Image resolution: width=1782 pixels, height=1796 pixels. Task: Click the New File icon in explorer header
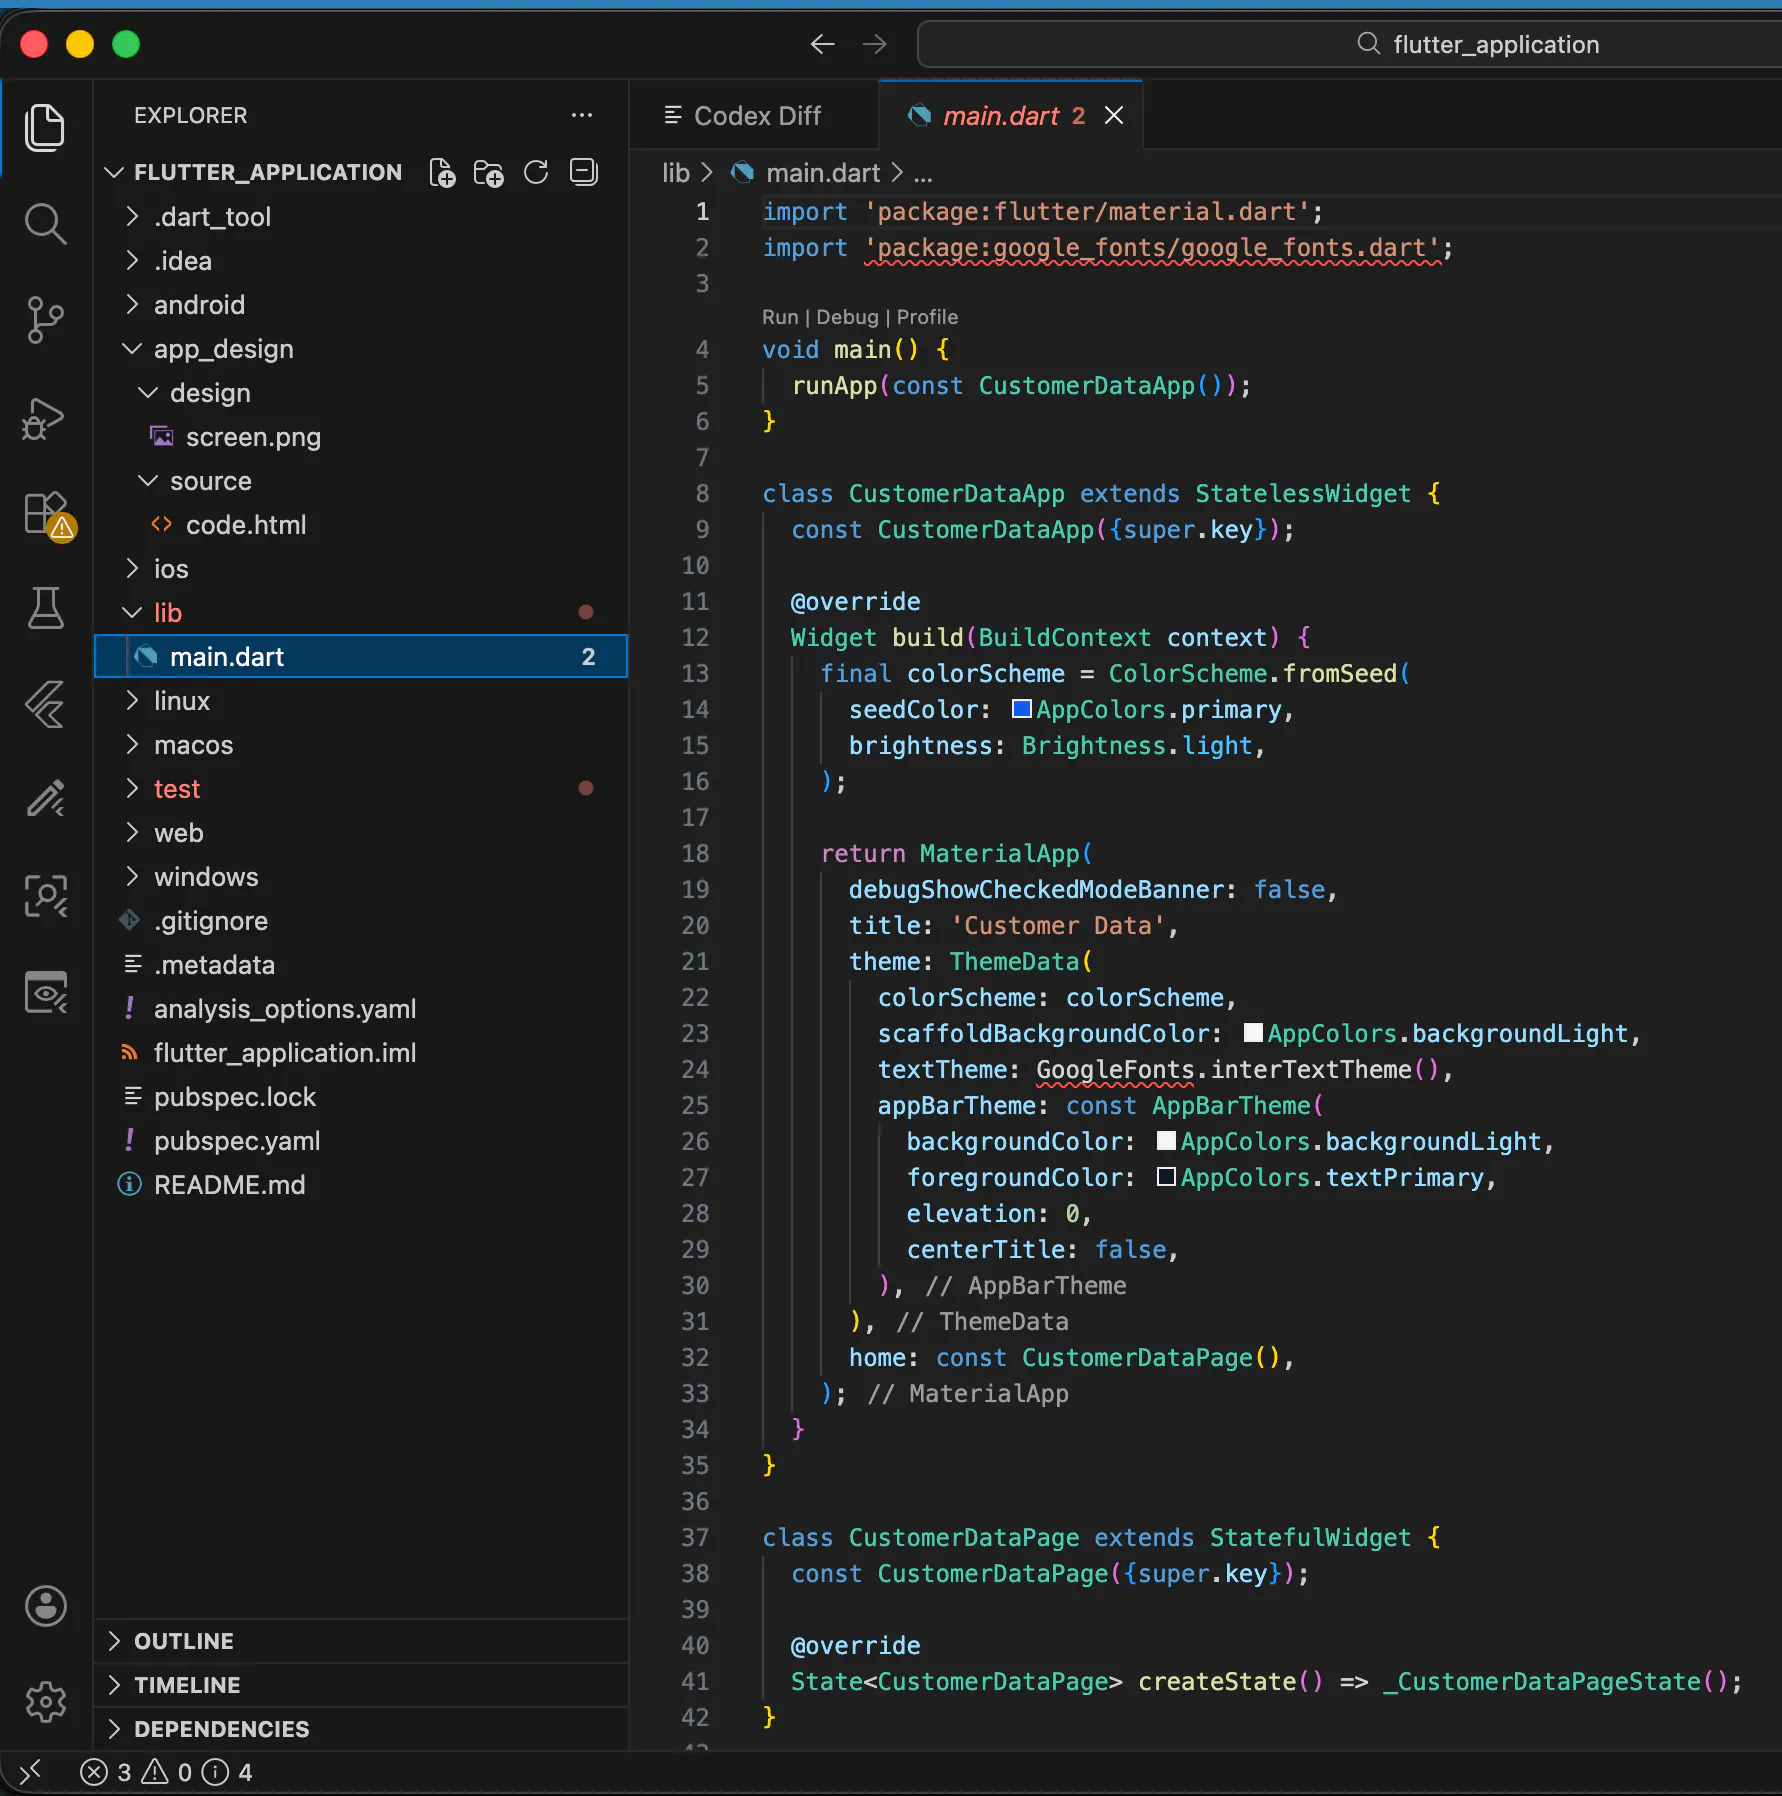tap(442, 173)
